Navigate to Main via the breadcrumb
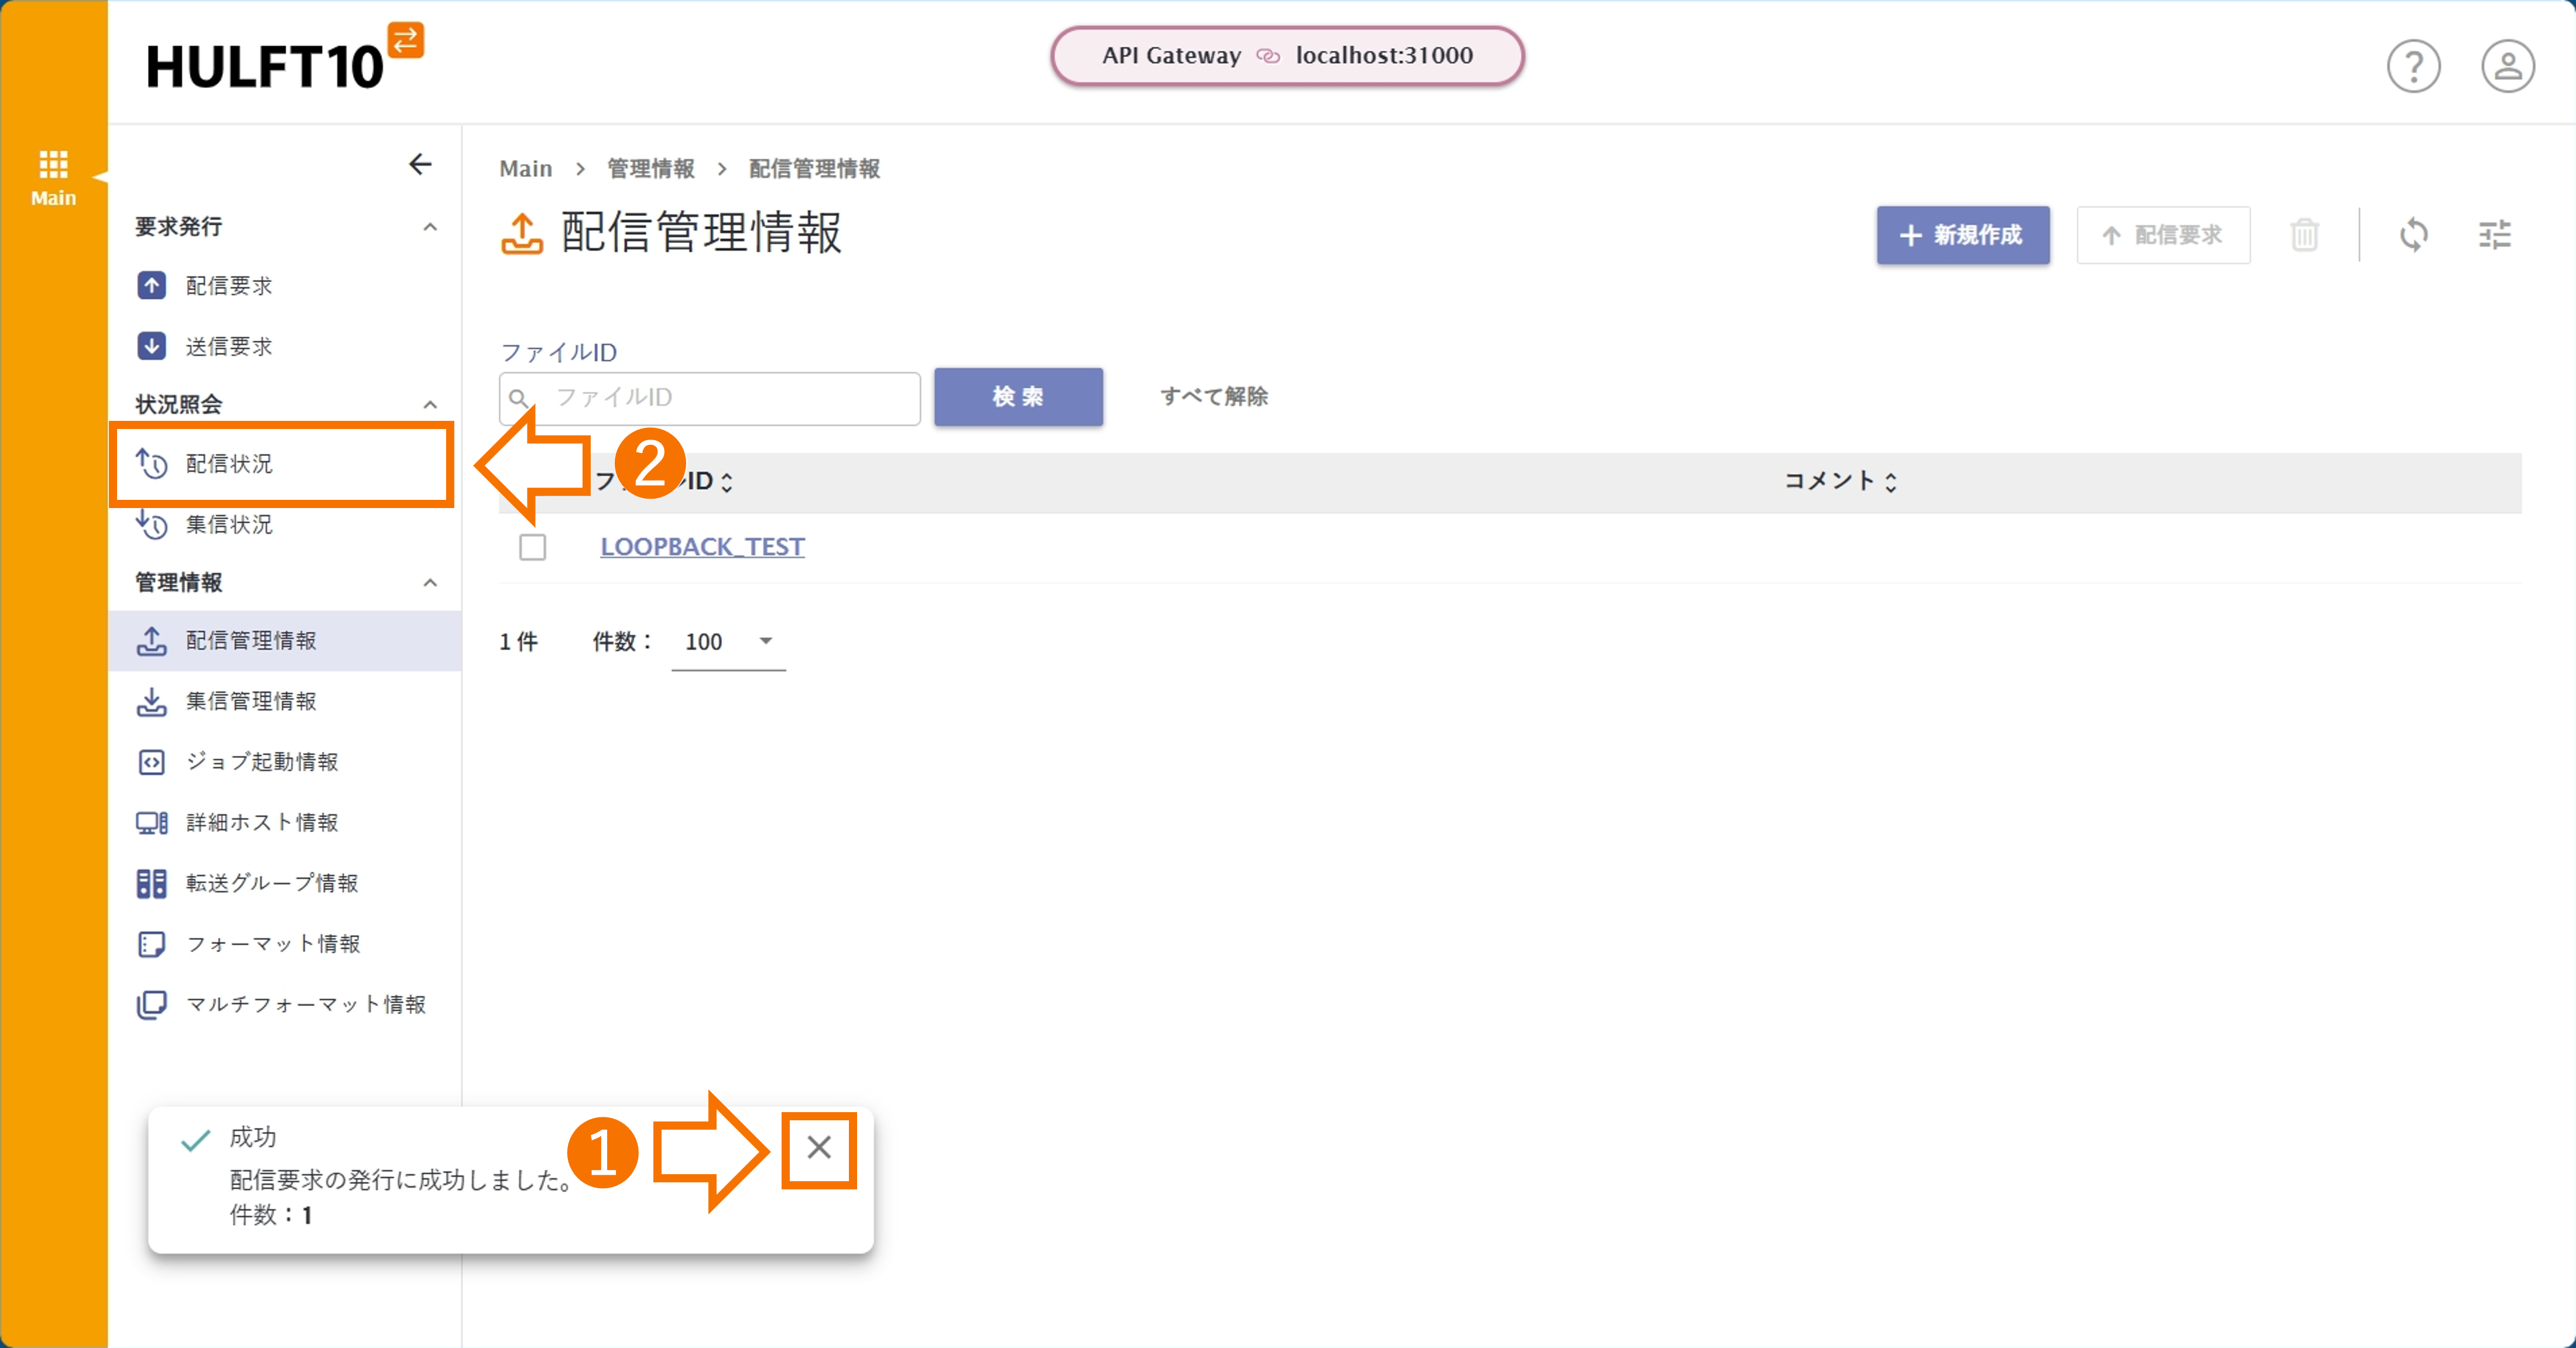Viewport: 2576px width, 1348px height. [x=525, y=168]
